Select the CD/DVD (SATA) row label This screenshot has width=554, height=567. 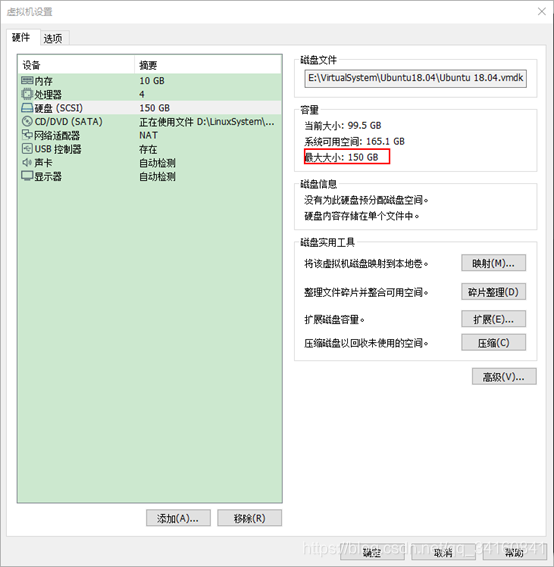[x=69, y=122]
